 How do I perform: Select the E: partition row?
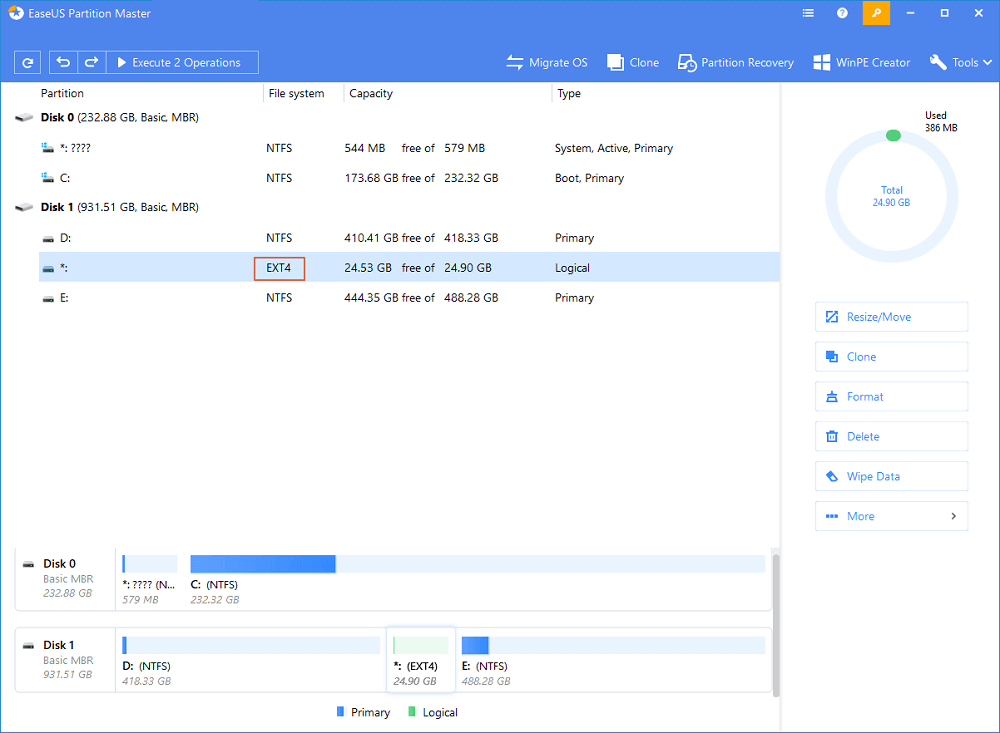tap(409, 298)
